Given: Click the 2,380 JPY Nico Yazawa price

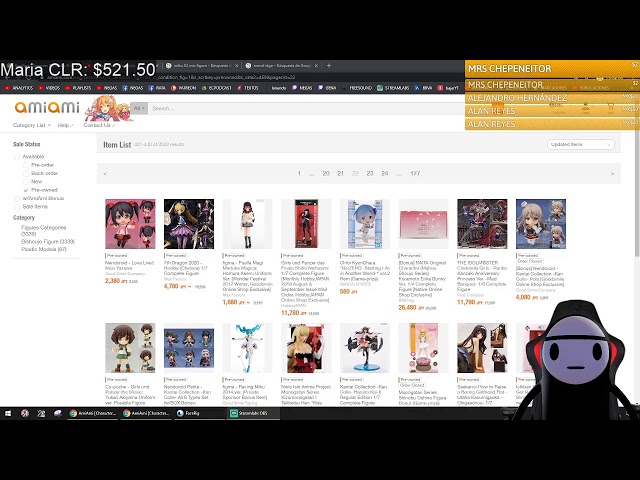Looking at the screenshot, I should tap(116, 281).
